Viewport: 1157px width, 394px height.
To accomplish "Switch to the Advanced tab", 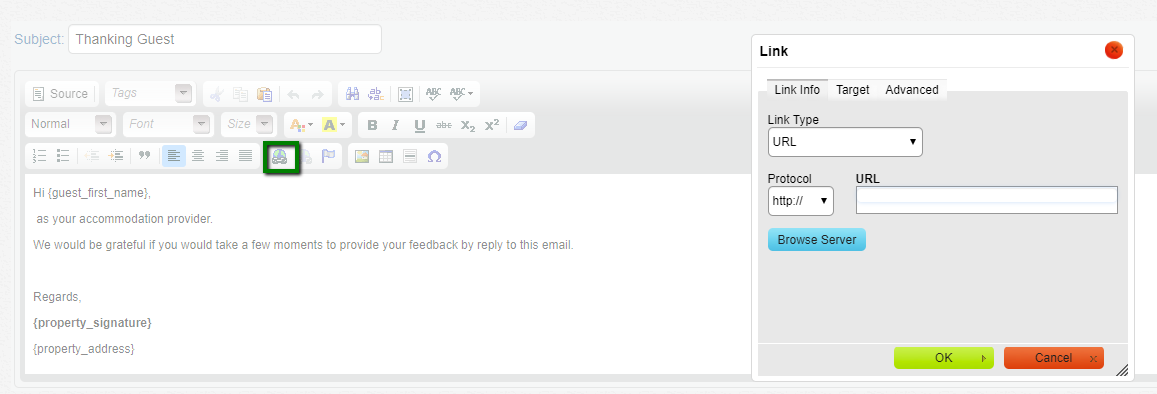I will pos(912,89).
